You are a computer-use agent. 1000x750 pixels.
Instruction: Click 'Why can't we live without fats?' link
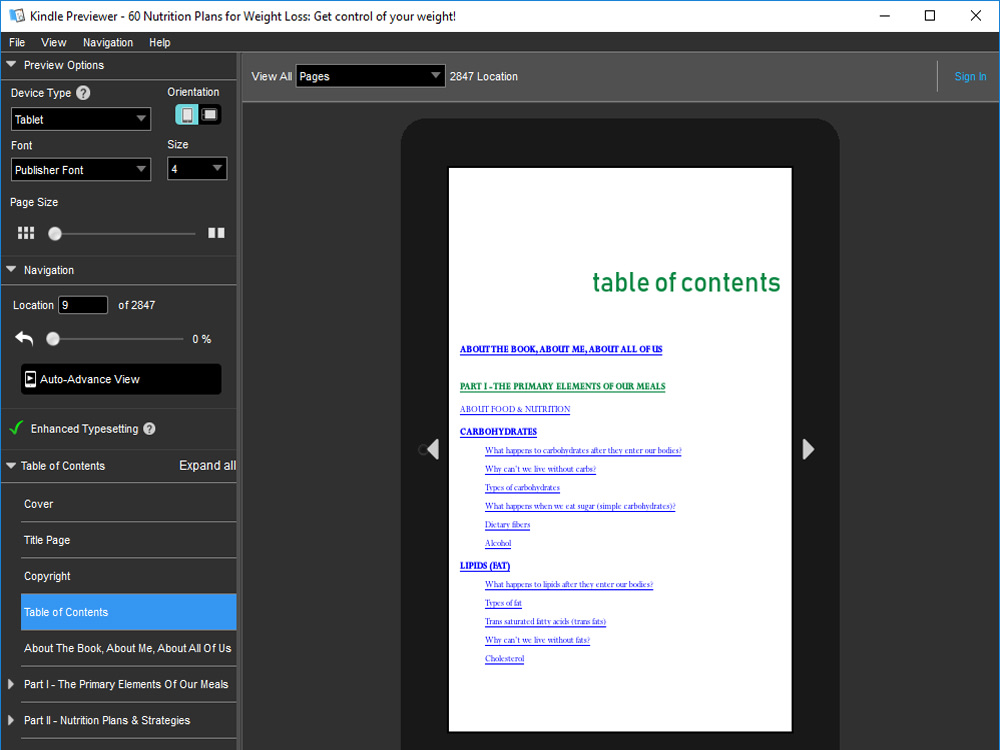pos(537,640)
